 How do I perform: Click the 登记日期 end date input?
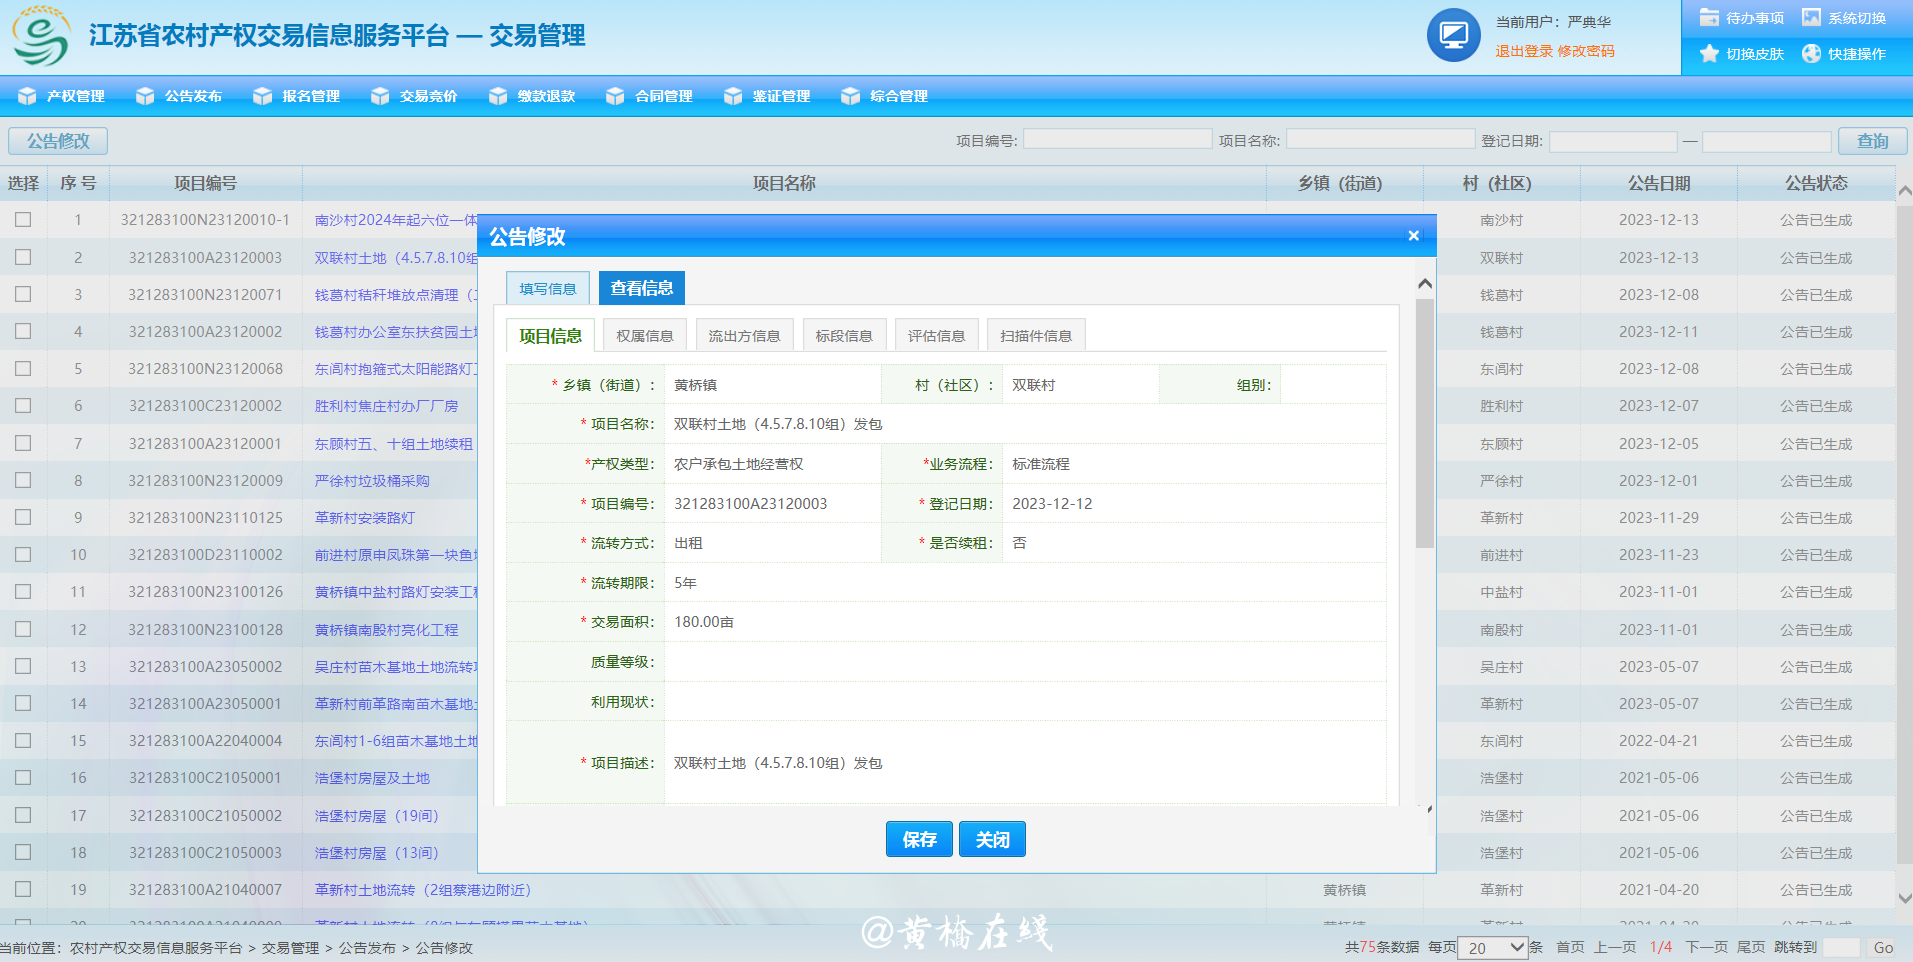1766,141
